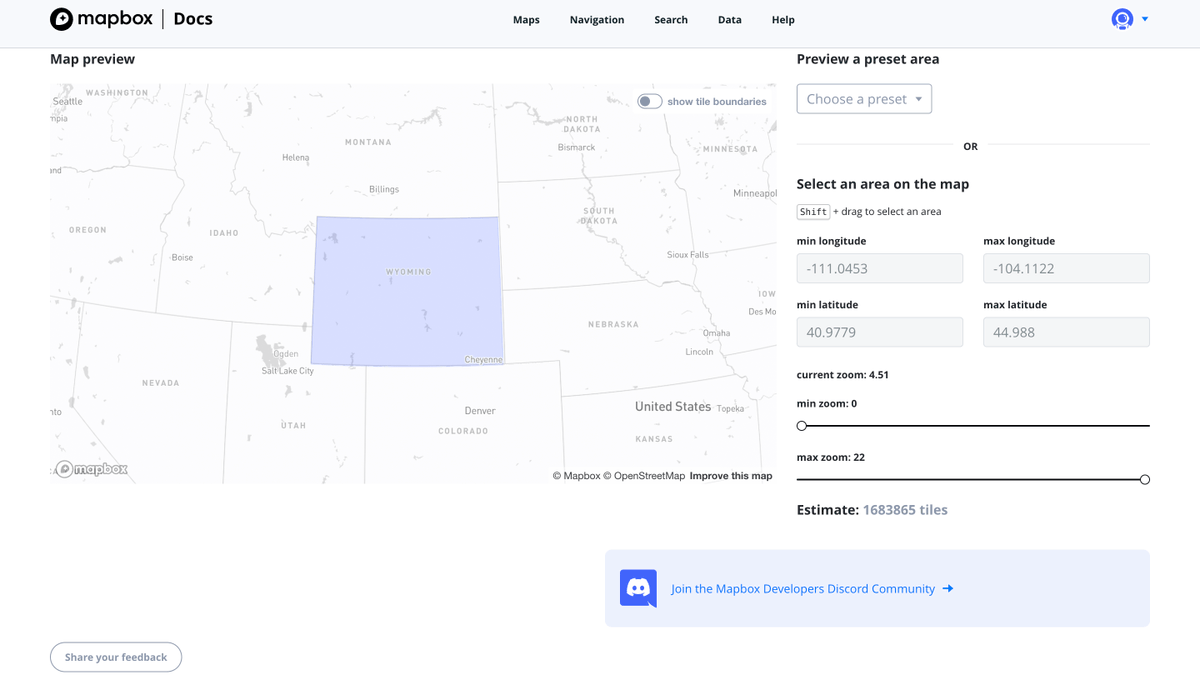The height and width of the screenshot is (675, 1200).
Task: Toggle show tile boundaries switch
Action: click(x=650, y=101)
